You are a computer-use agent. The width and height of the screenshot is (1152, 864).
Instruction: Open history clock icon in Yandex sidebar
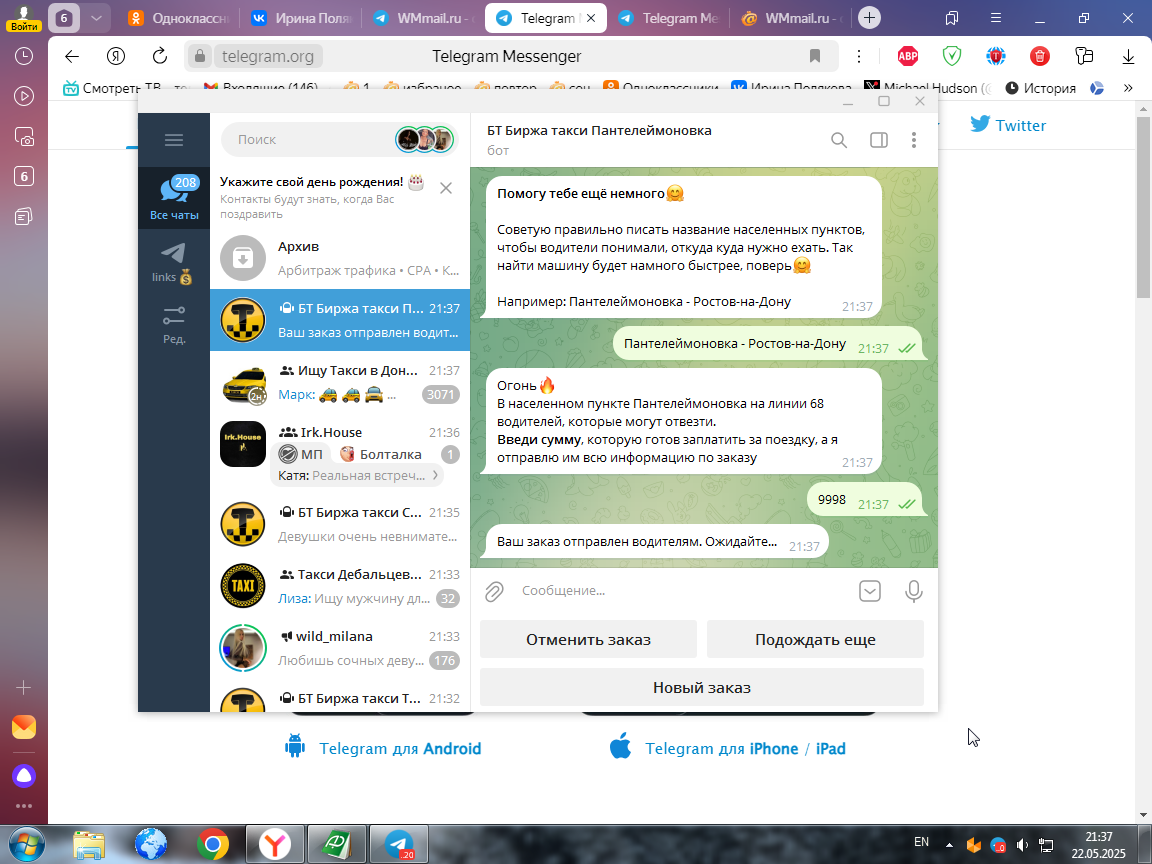24,56
